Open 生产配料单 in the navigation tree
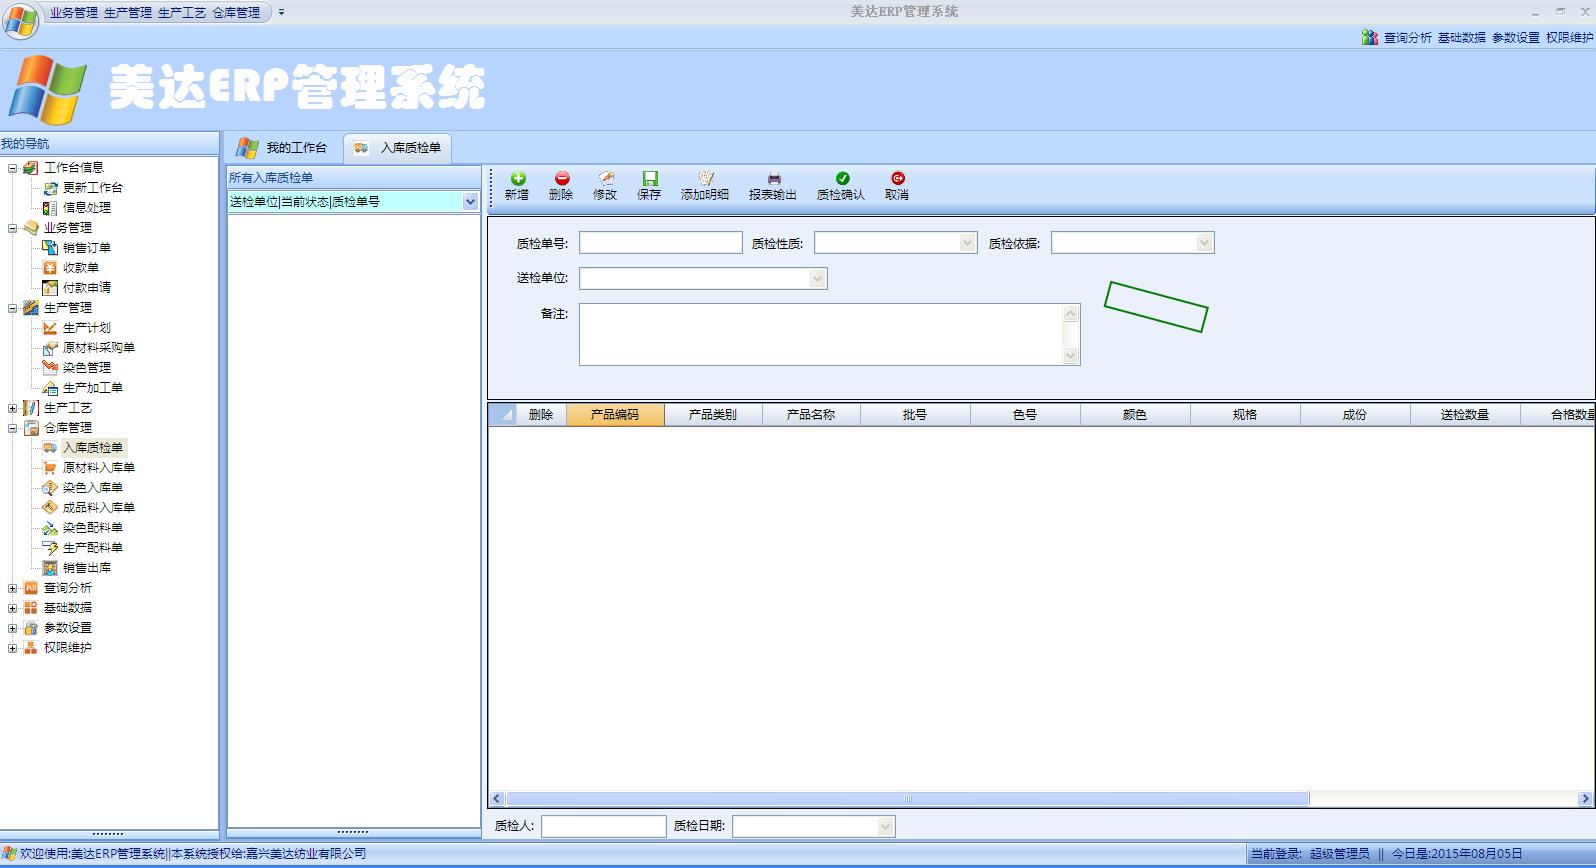 pos(93,547)
